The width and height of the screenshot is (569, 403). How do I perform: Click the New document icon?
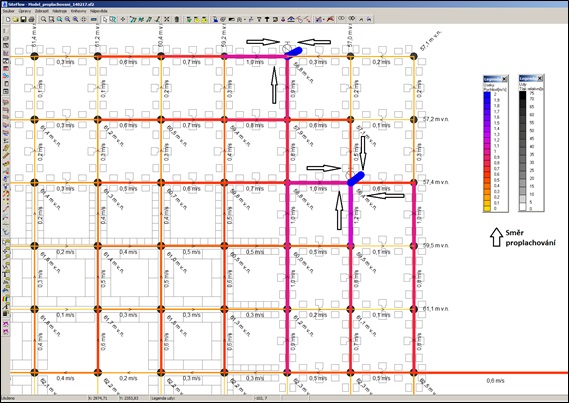point(8,19)
